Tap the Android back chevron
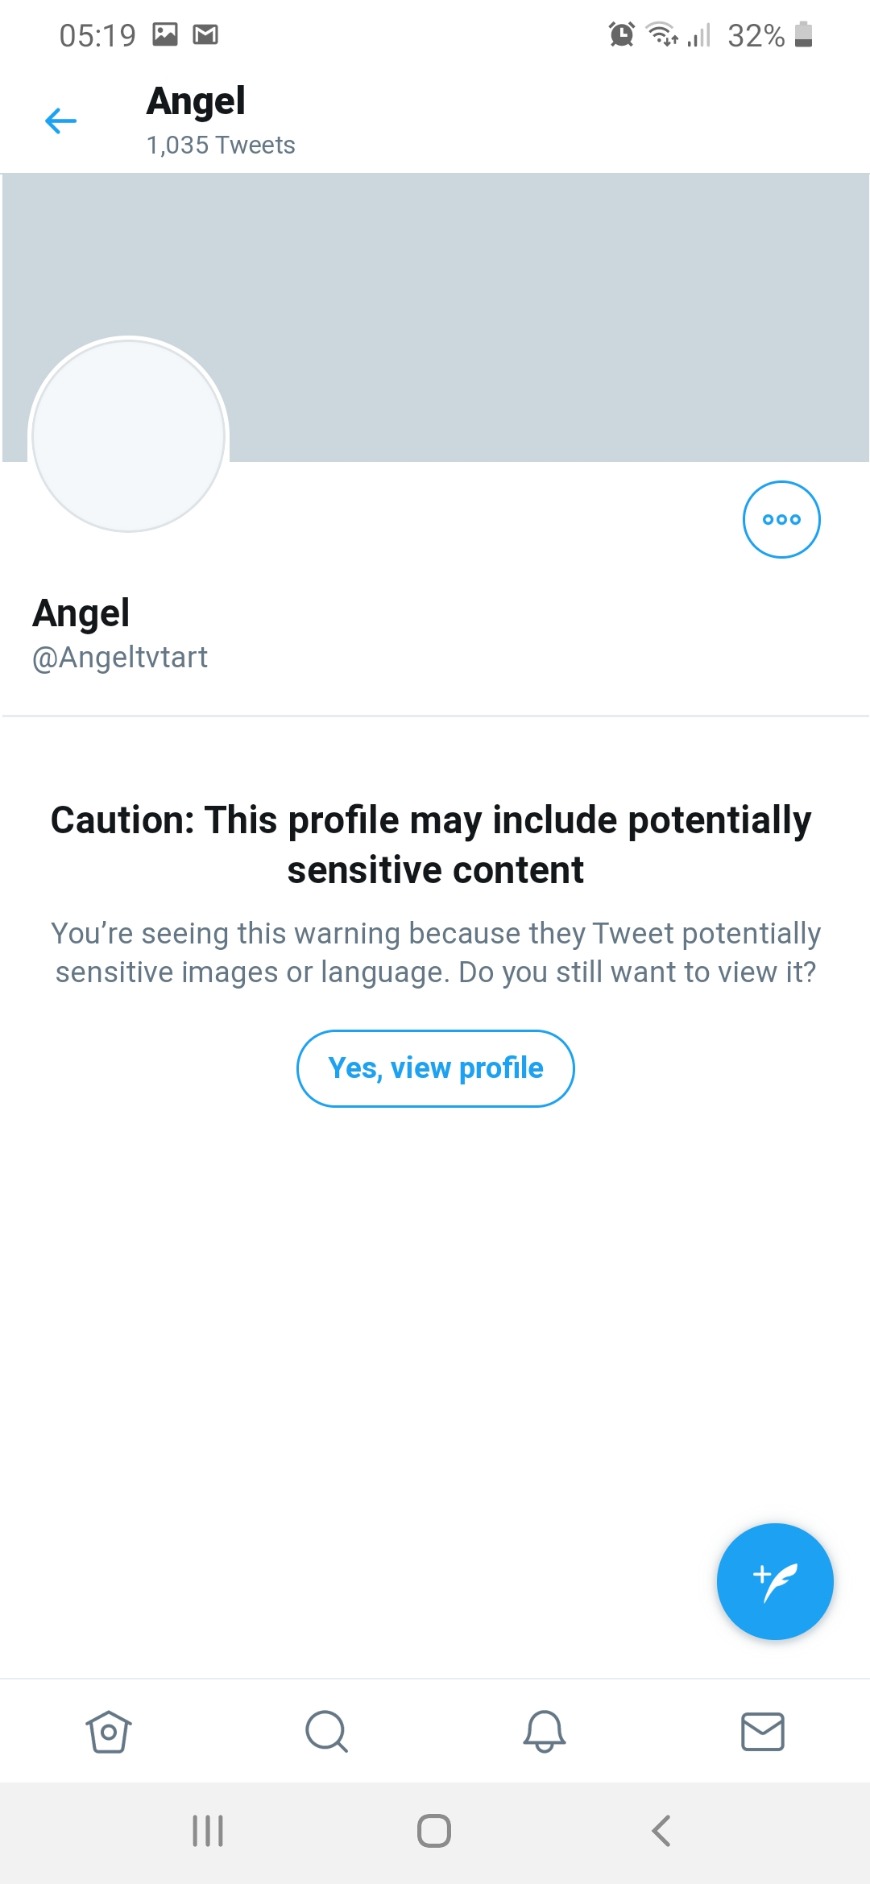Screen dimensions: 870x1884 coord(661,1830)
